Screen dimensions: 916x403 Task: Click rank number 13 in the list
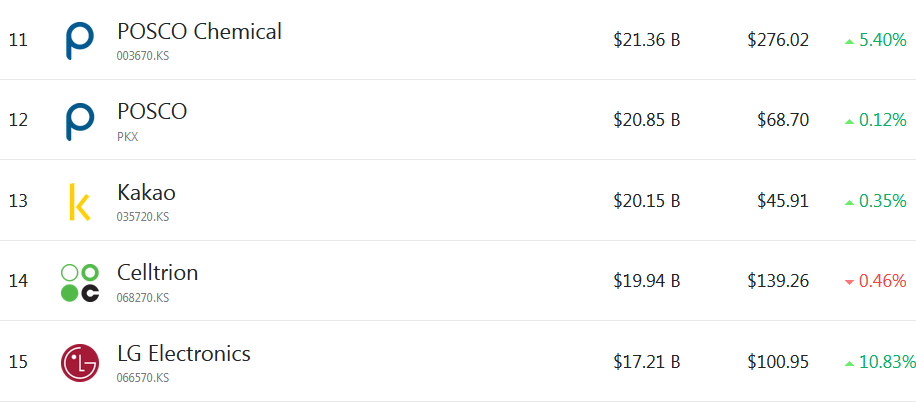coord(18,201)
